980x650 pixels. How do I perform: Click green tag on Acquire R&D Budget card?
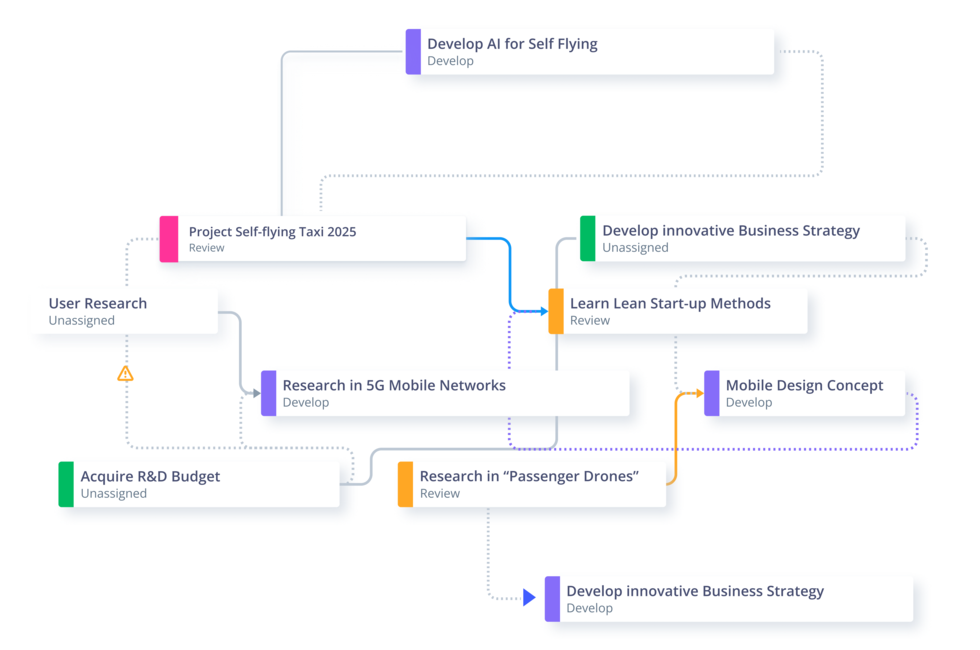click(66, 484)
